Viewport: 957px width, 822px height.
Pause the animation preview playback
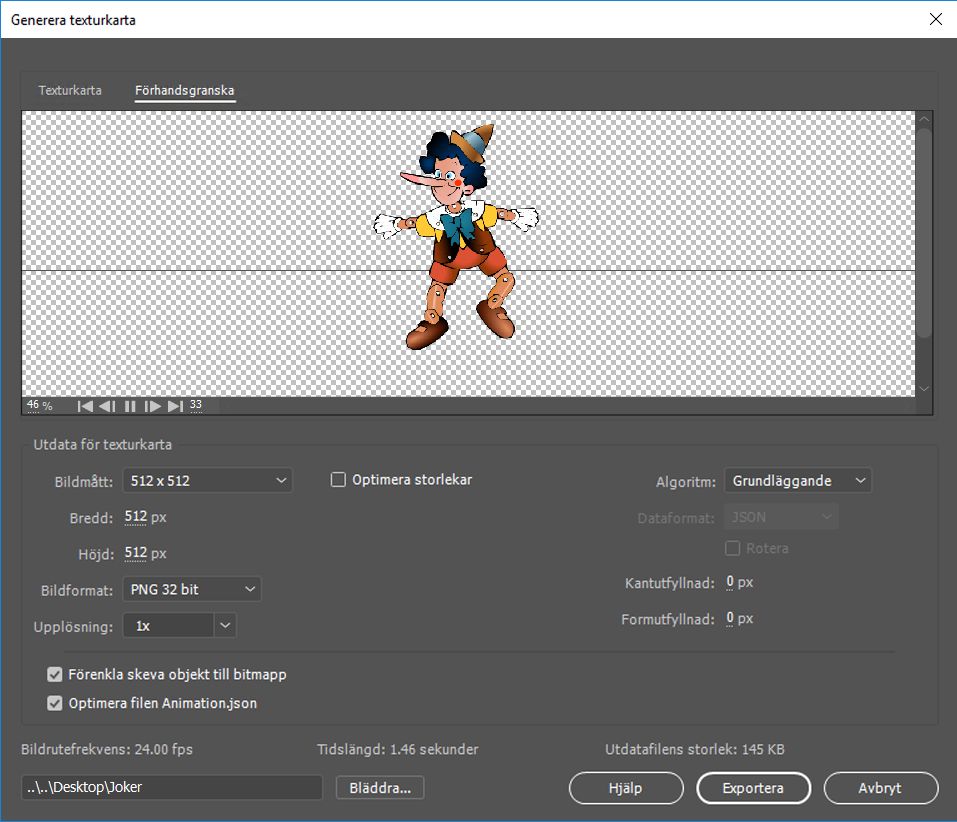coord(130,406)
